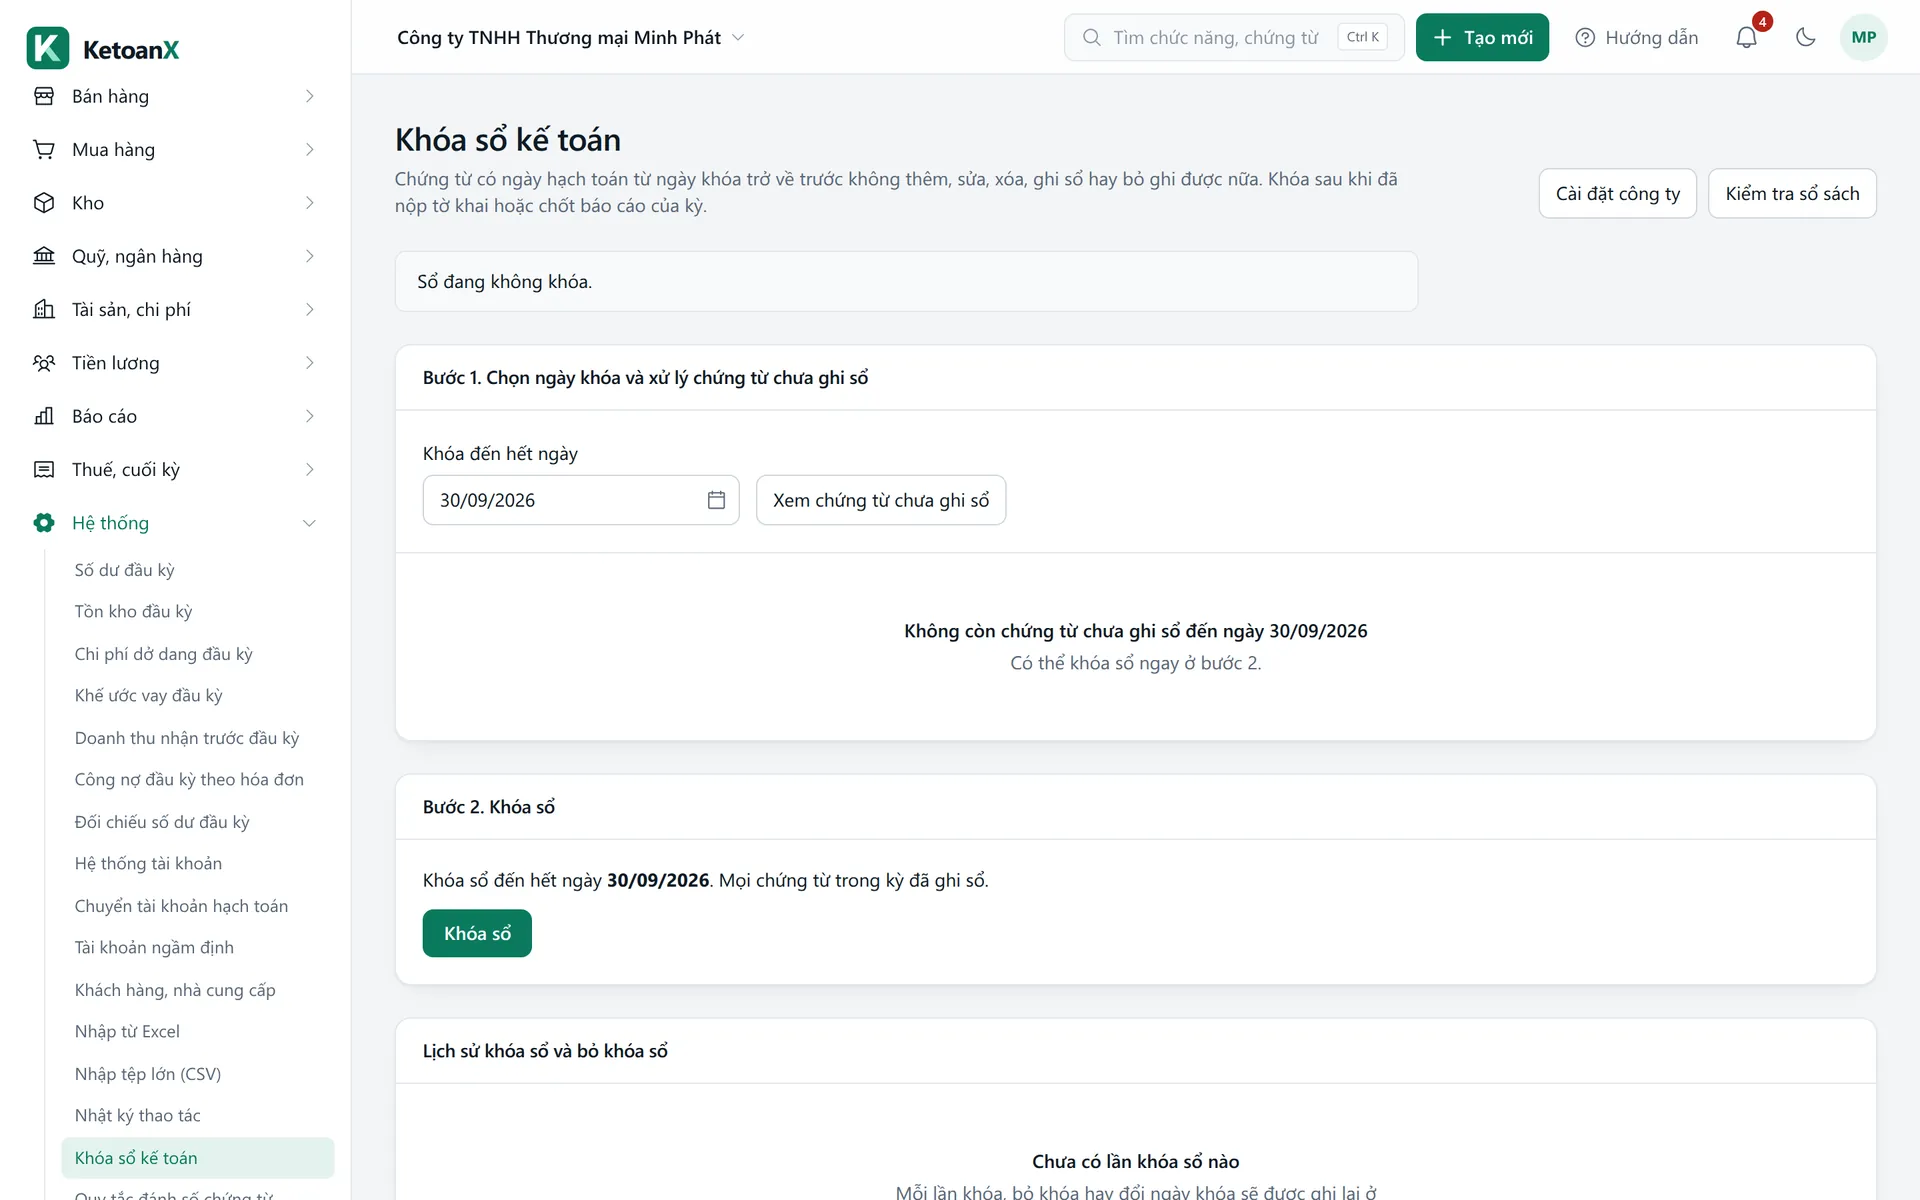Click the Tạo mới button

[1482, 38]
